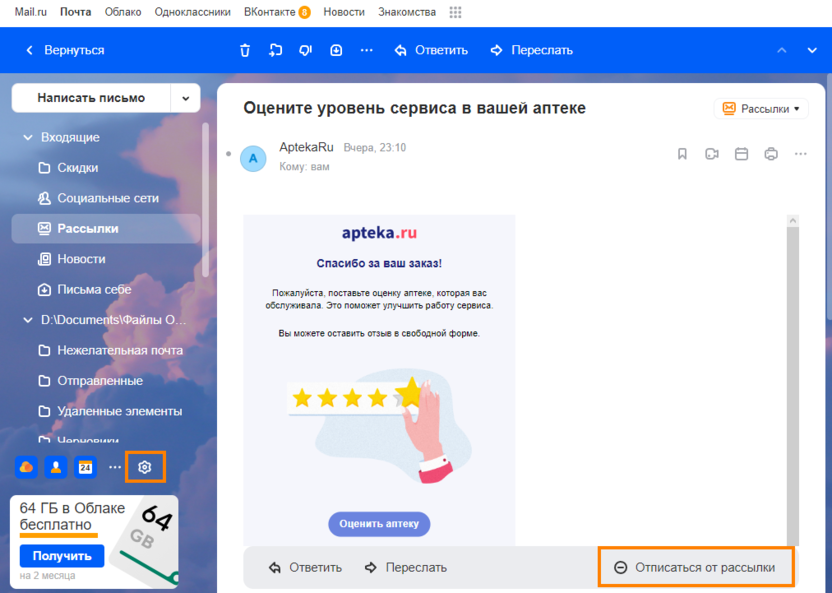
Task: Delete the email with the trash icon
Action: [245, 50]
